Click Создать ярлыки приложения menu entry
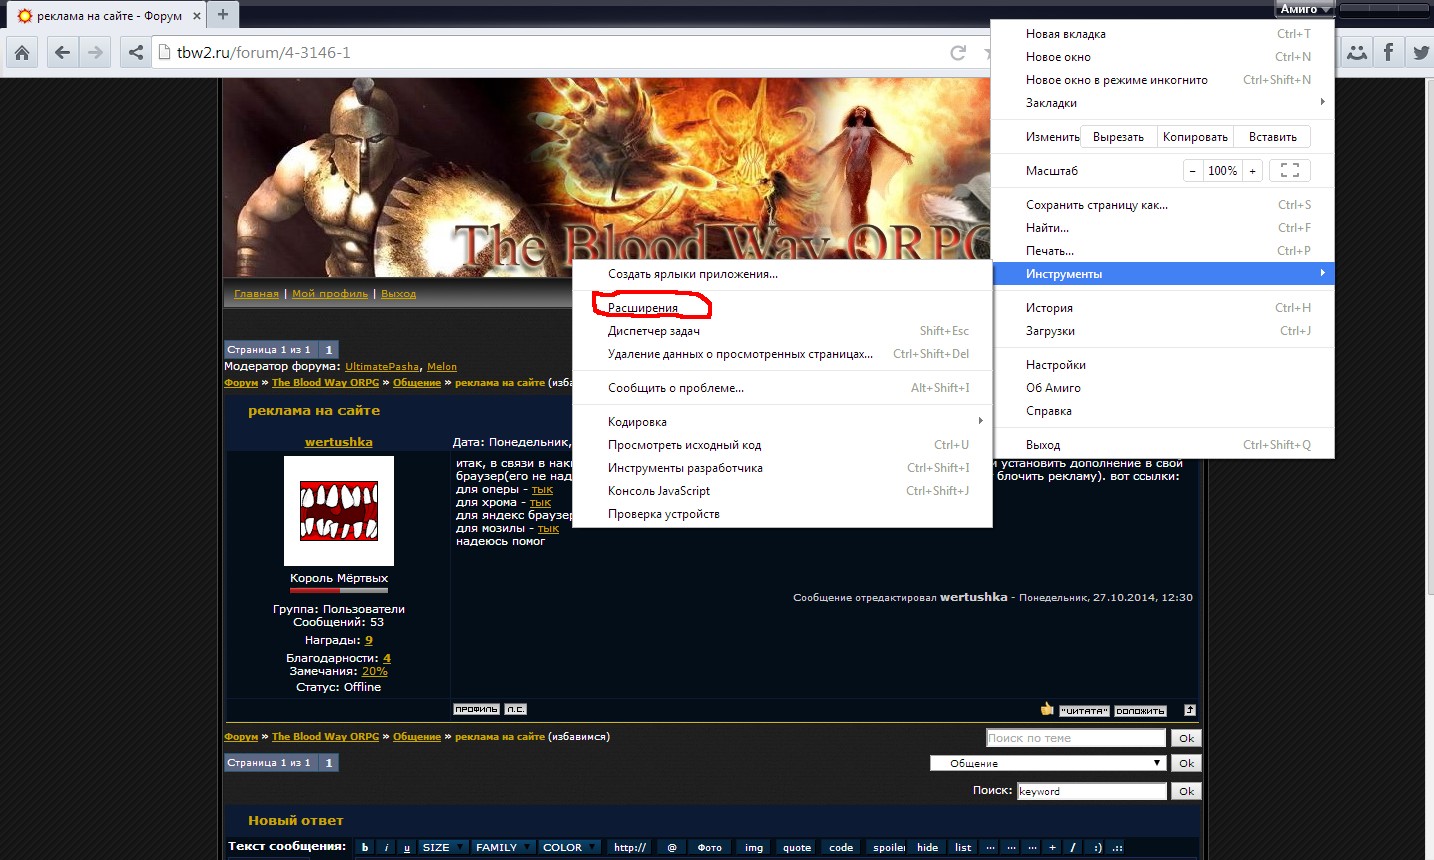The width and height of the screenshot is (1434, 860). [782, 274]
